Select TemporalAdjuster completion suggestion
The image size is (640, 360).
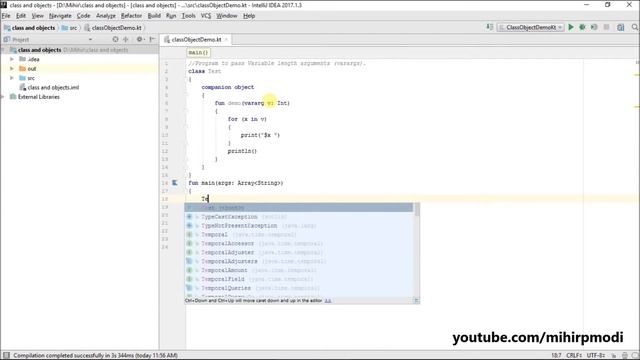299,253
